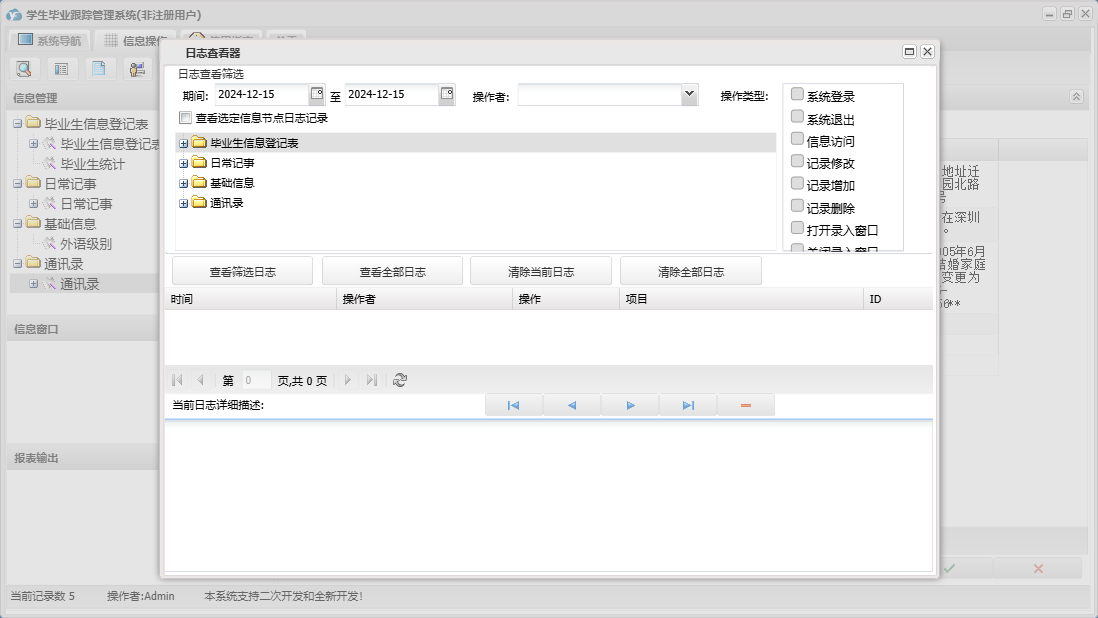This screenshot has width=1098, height=618.
Task: Check the 系统登录 operation type
Action: point(797,94)
